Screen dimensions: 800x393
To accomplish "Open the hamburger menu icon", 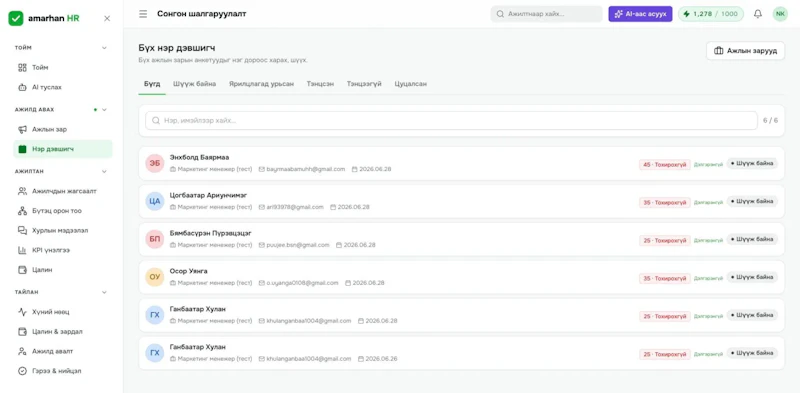I will pos(143,14).
